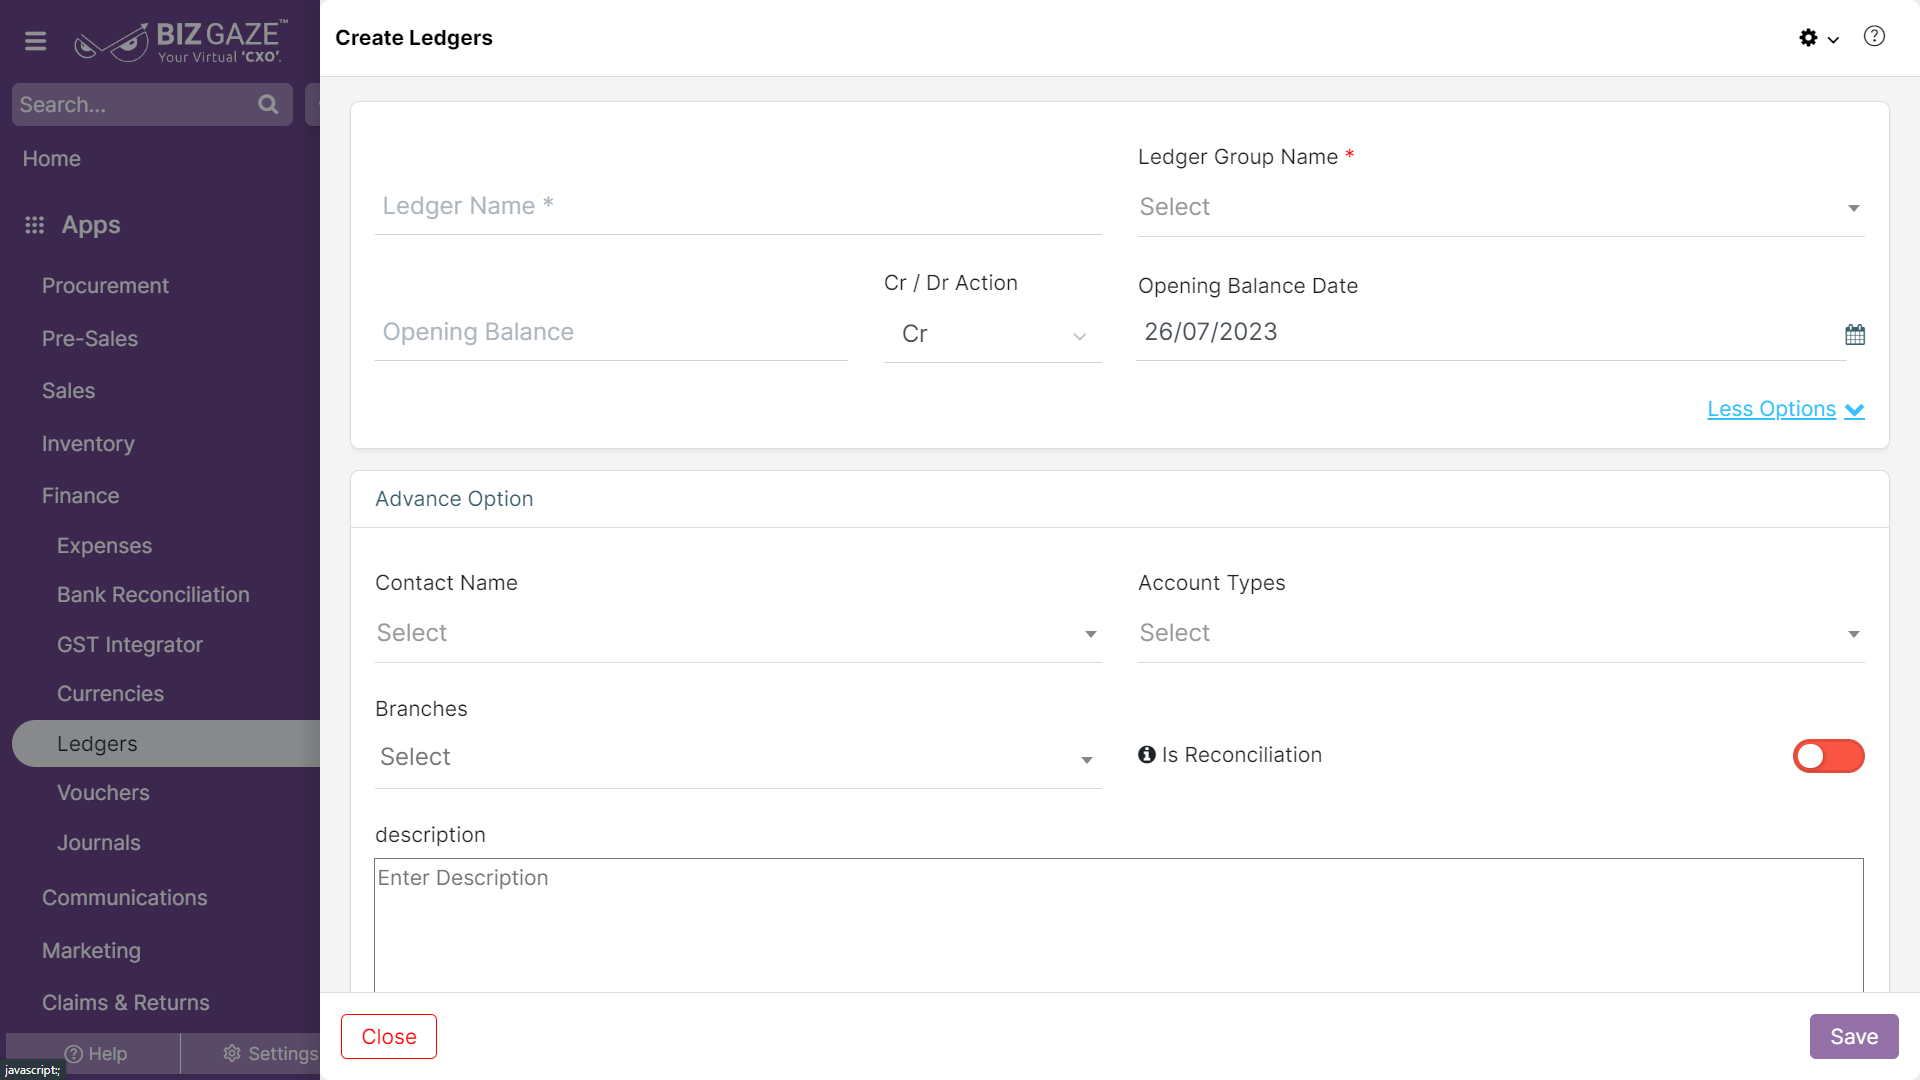Open the Branches dropdown
This screenshot has width=1920, height=1080.
[x=738, y=758]
